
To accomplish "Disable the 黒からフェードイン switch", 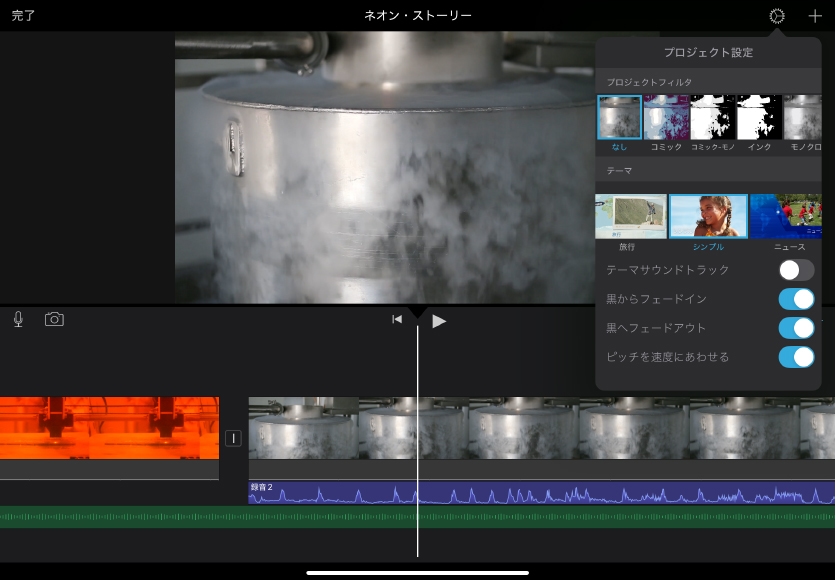I will pyautogui.click(x=796, y=299).
